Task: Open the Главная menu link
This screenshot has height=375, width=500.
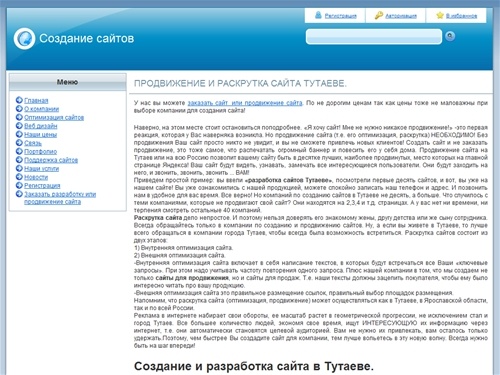Action: click(x=36, y=101)
